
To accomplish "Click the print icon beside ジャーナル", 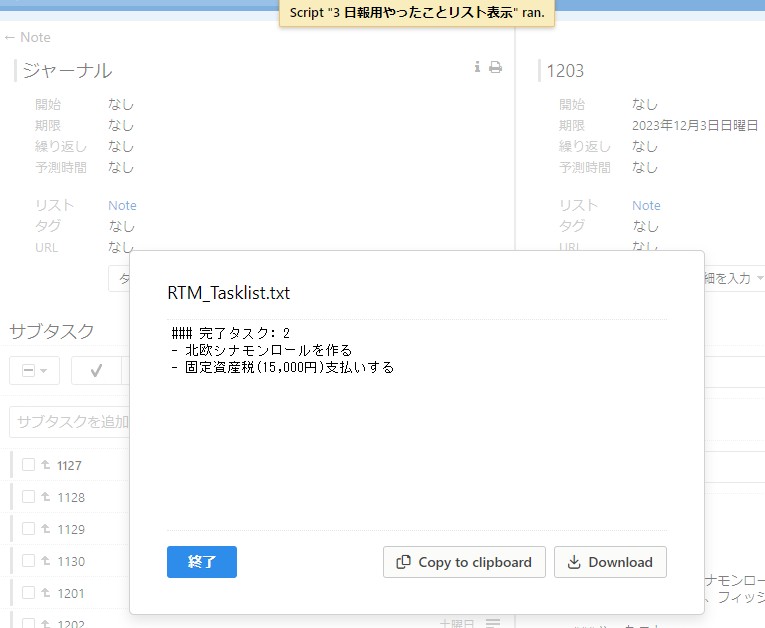I will pyautogui.click(x=495, y=67).
